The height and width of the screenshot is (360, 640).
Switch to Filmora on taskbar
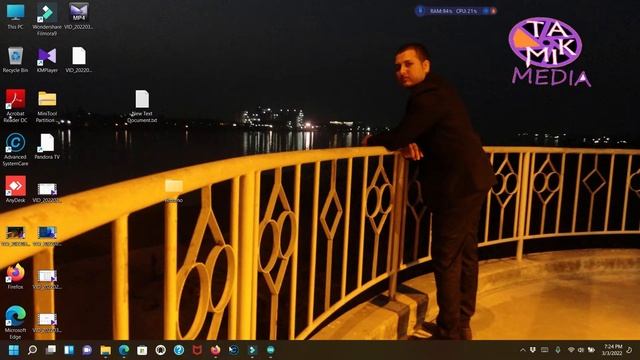(252, 350)
